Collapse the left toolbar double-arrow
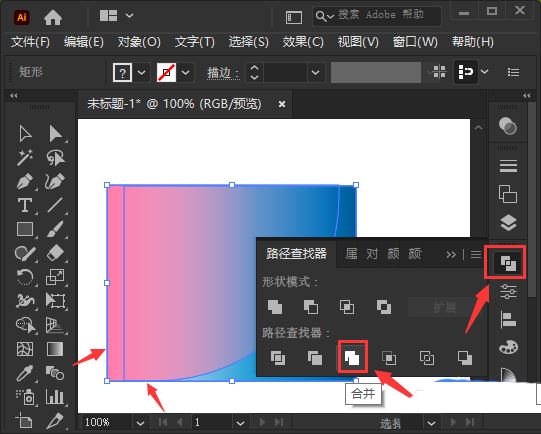 click(14, 96)
